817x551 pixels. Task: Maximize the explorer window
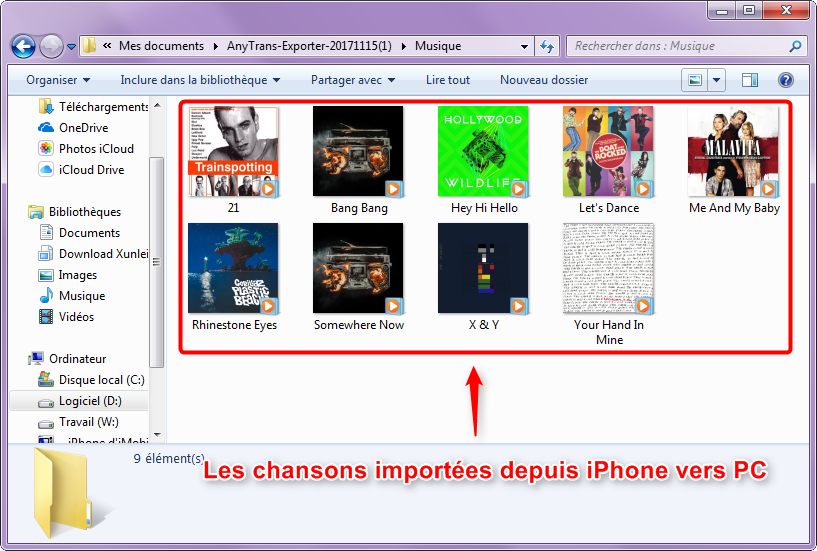[x=749, y=9]
